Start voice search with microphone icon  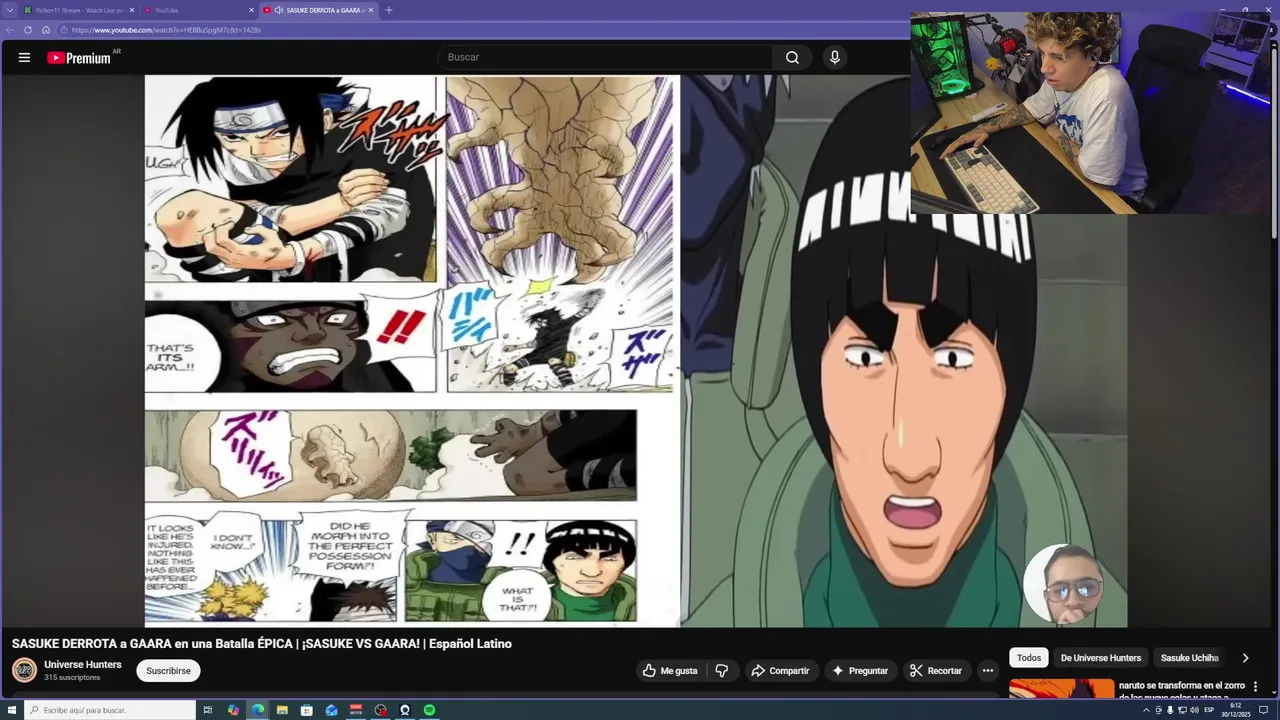(835, 58)
